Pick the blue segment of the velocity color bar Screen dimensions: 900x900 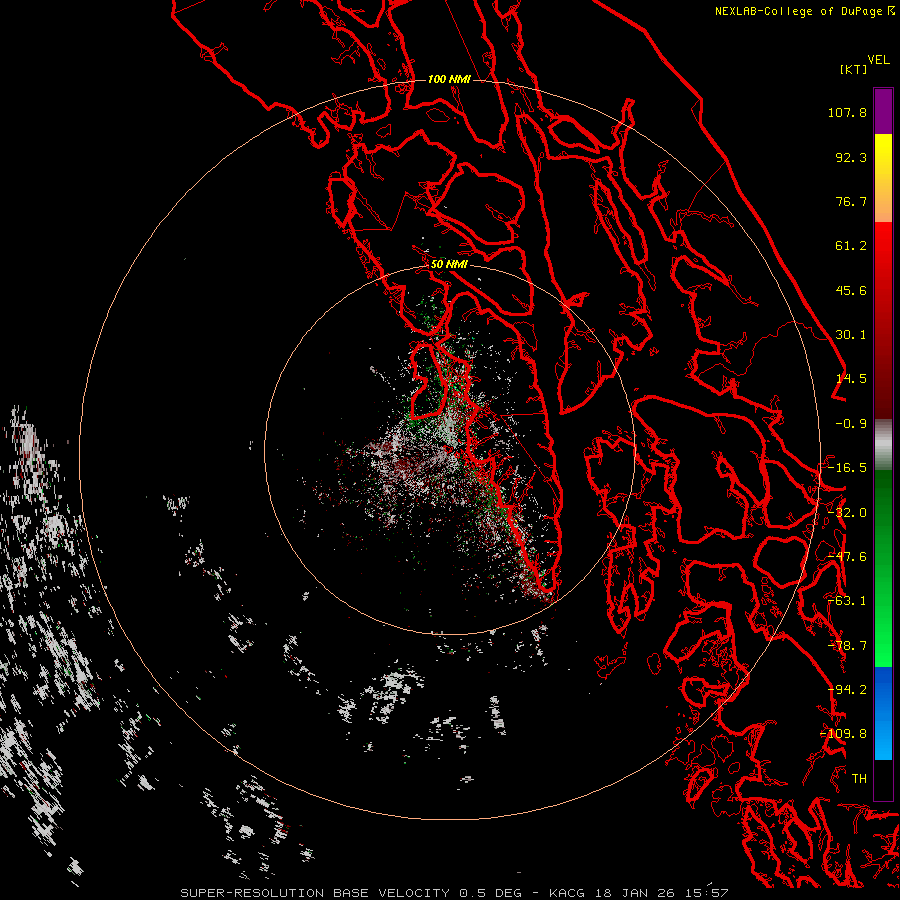point(883,713)
